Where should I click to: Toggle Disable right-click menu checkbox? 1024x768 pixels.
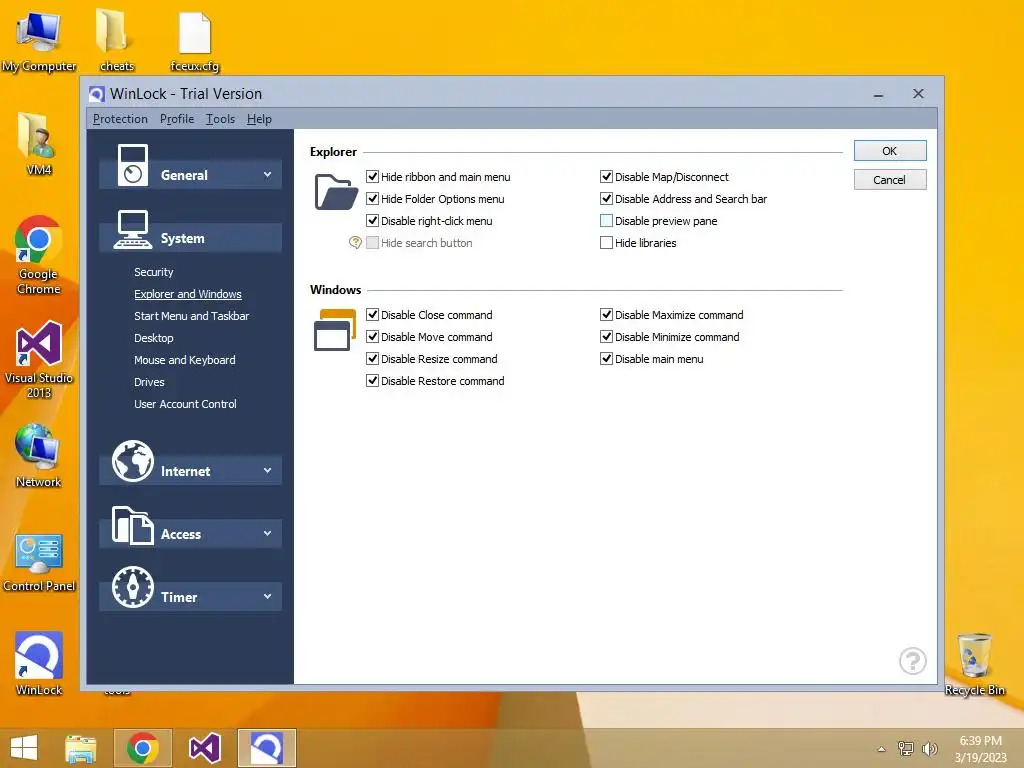tap(373, 221)
